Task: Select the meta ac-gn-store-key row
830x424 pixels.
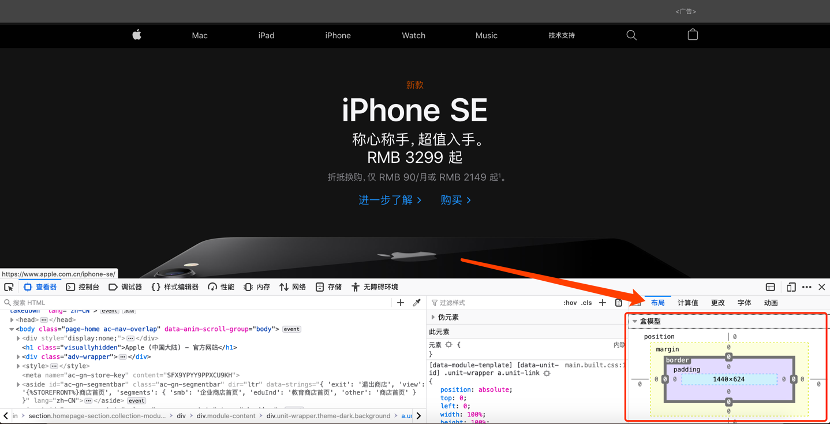Action: (x=130, y=375)
